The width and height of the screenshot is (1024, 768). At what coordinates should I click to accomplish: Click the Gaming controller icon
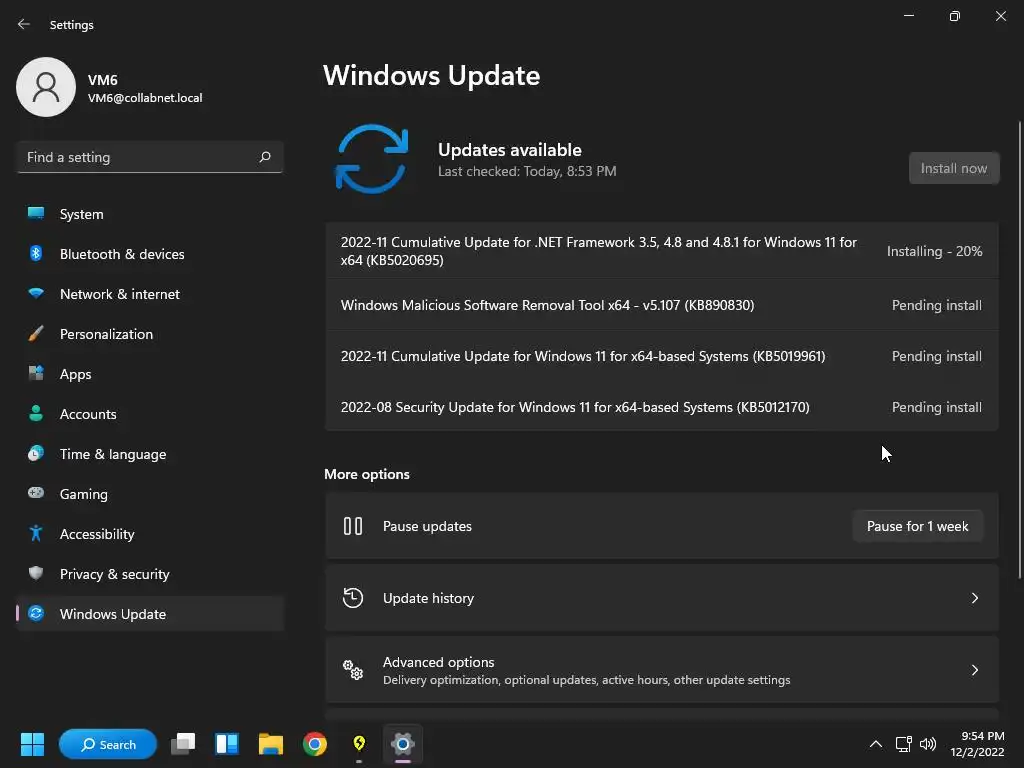click(36, 493)
